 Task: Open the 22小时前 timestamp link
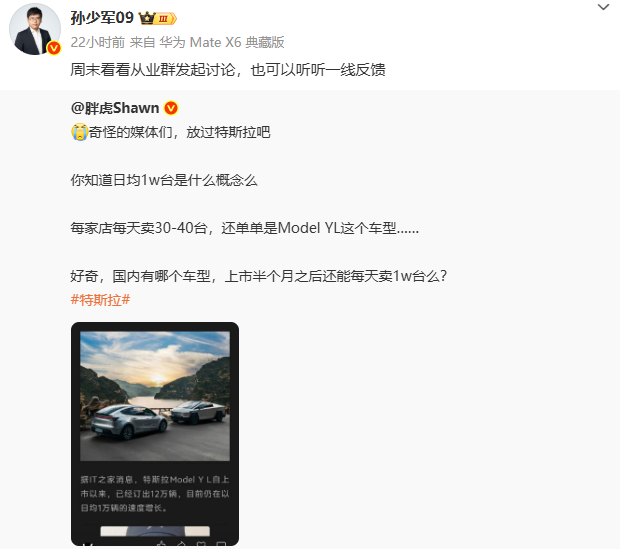(98, 42)
